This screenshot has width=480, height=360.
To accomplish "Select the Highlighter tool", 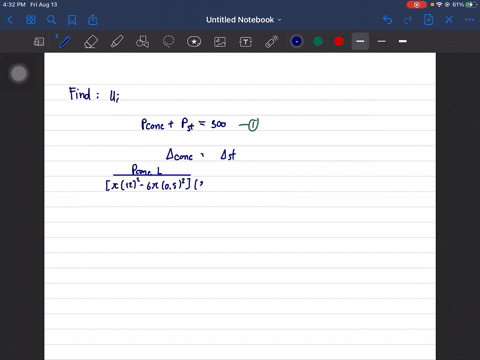I will pyautogui.click(x=117, y=42).
